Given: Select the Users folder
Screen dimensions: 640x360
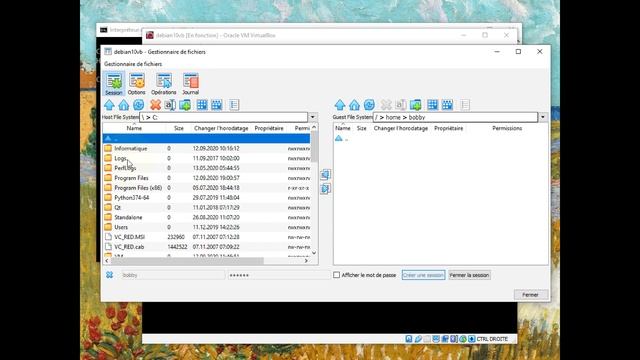Looking at the screenshot, I should click(207, 227).
